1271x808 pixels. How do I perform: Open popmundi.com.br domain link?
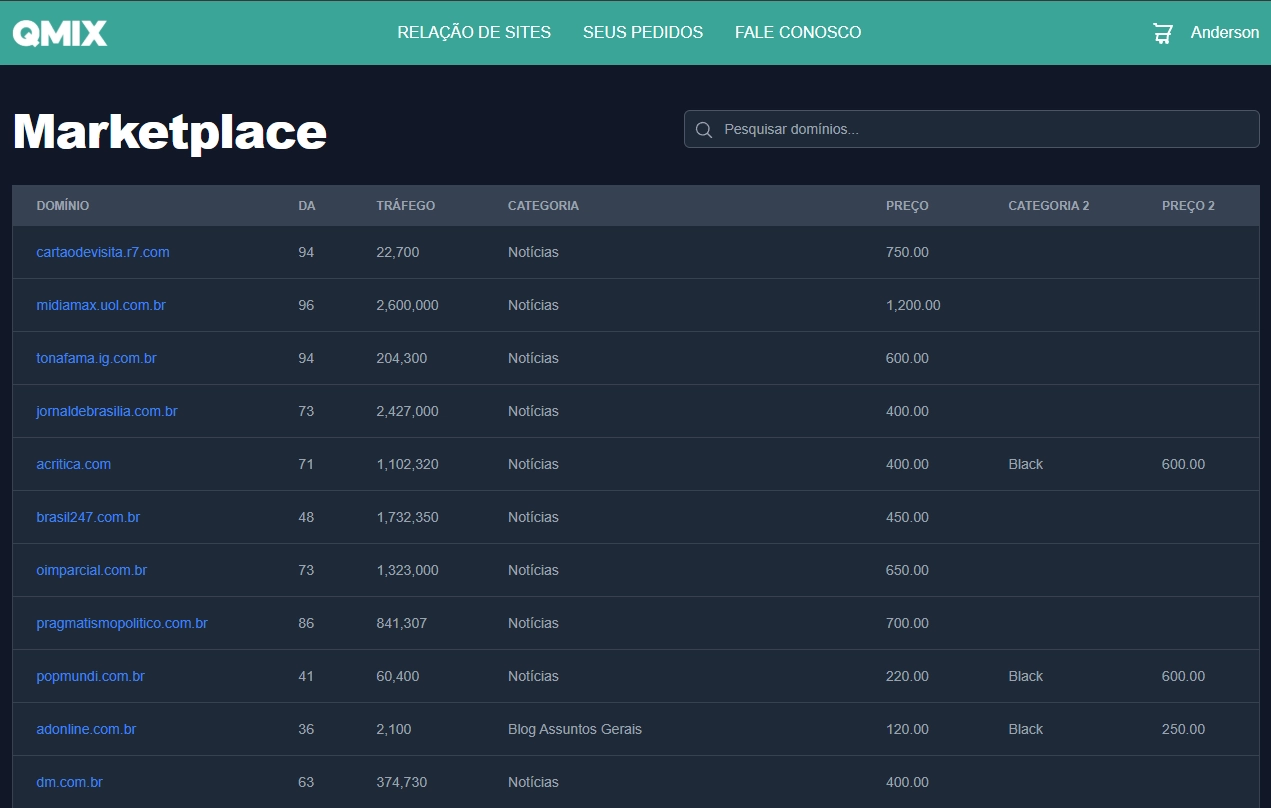click(x=91, y=676)
